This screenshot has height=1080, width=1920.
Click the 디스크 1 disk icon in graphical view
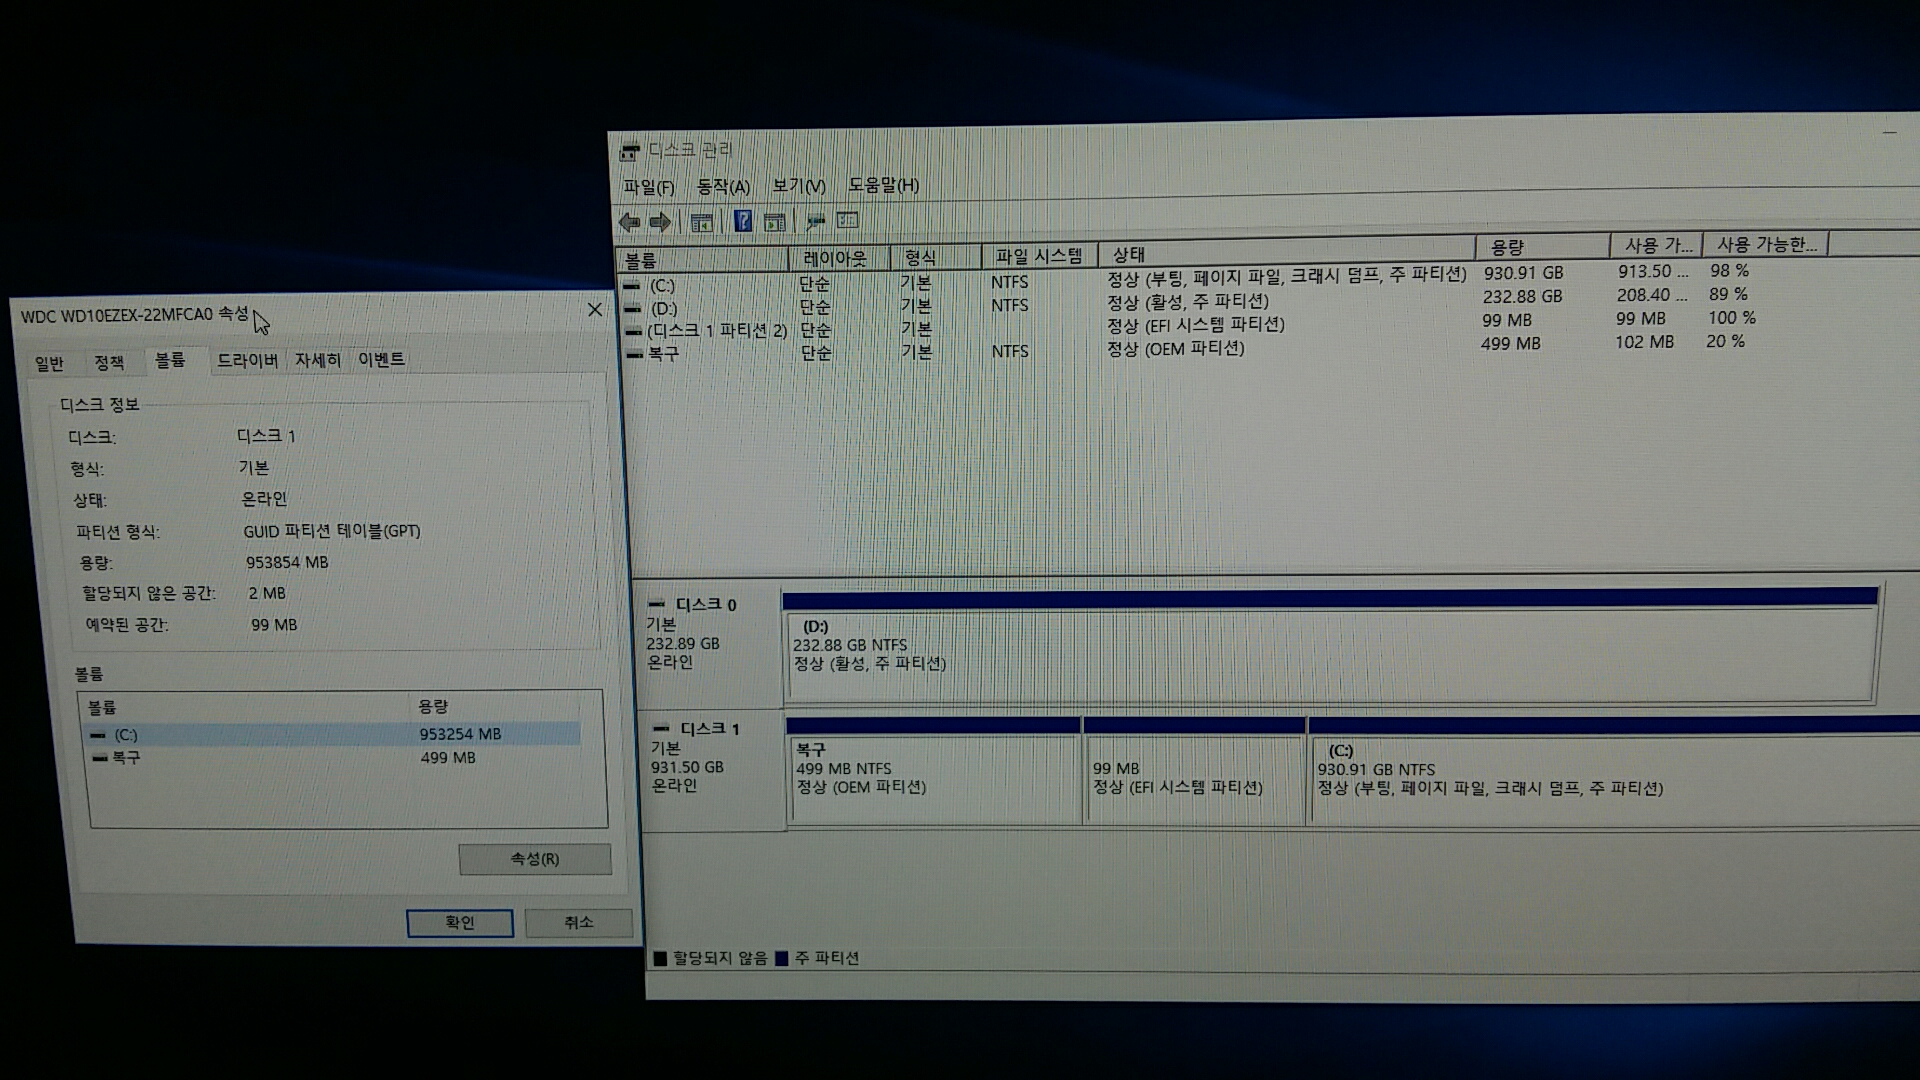[661, 729]
